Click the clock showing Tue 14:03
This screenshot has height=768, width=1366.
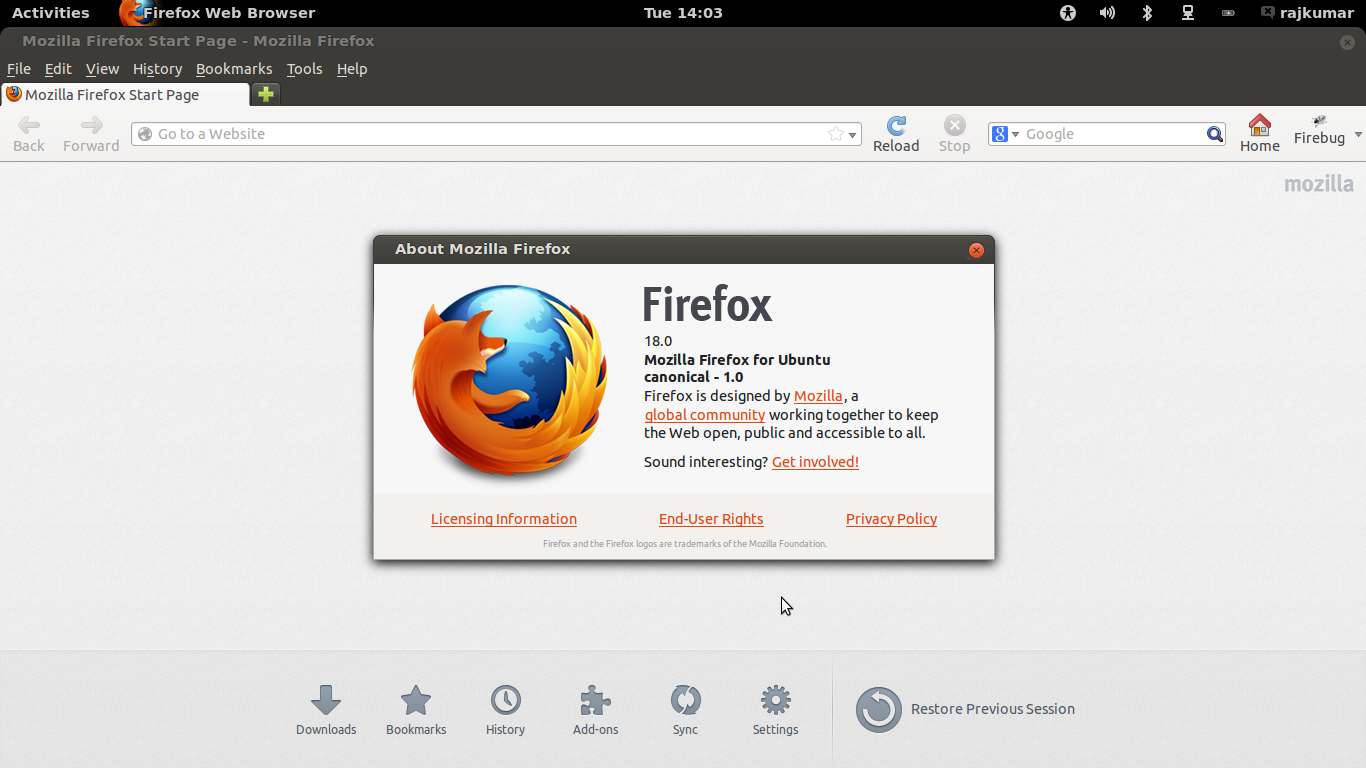[683, 13]
